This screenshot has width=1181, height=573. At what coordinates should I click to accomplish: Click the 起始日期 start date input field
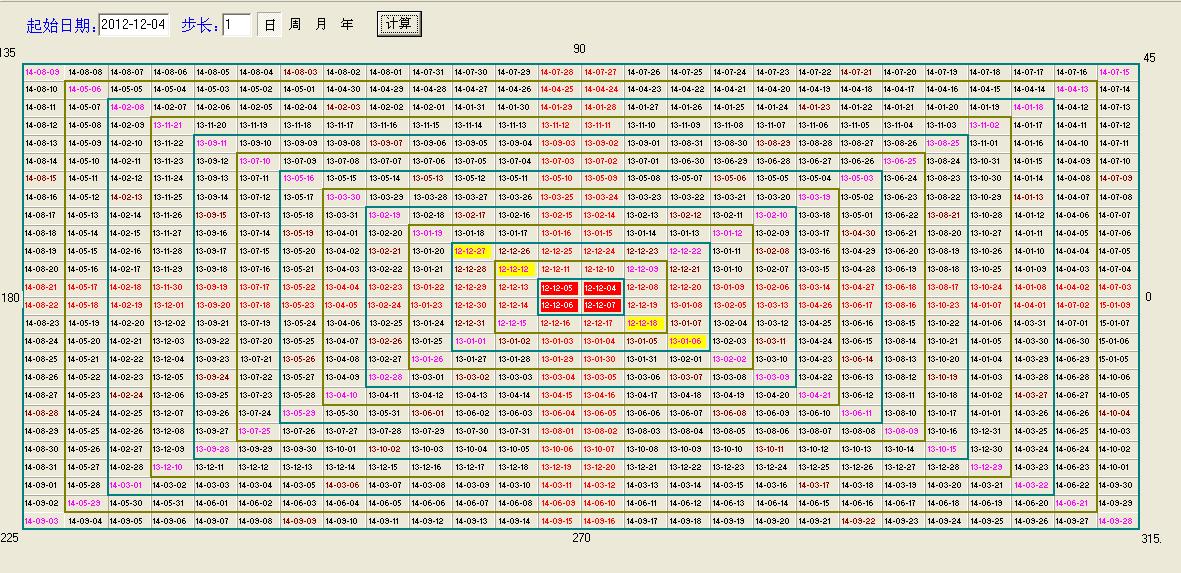pos(135,24)
